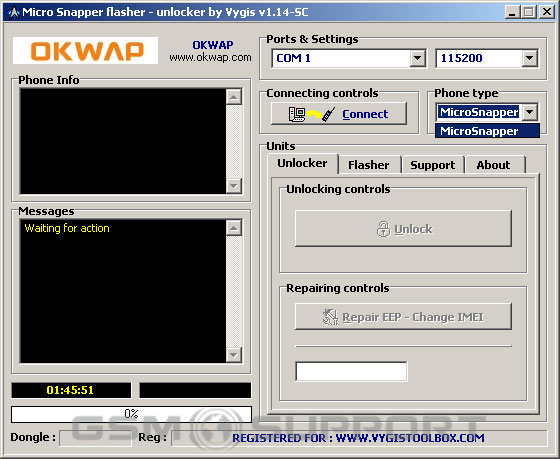Open the Support tab

point(432,165)
